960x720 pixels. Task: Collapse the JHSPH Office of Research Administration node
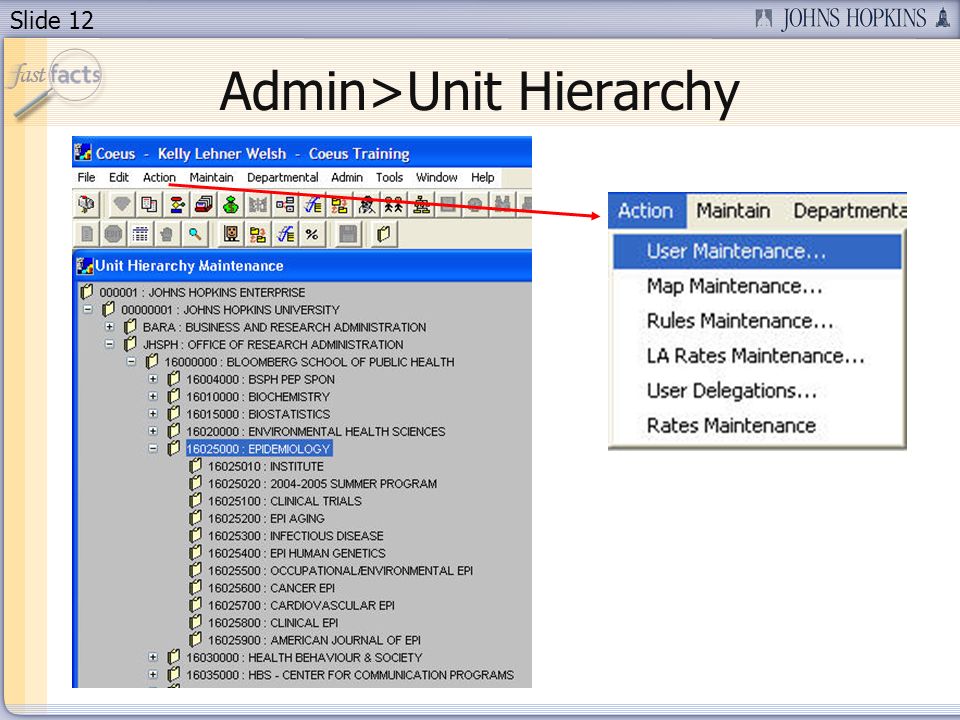tap(110, 344)
